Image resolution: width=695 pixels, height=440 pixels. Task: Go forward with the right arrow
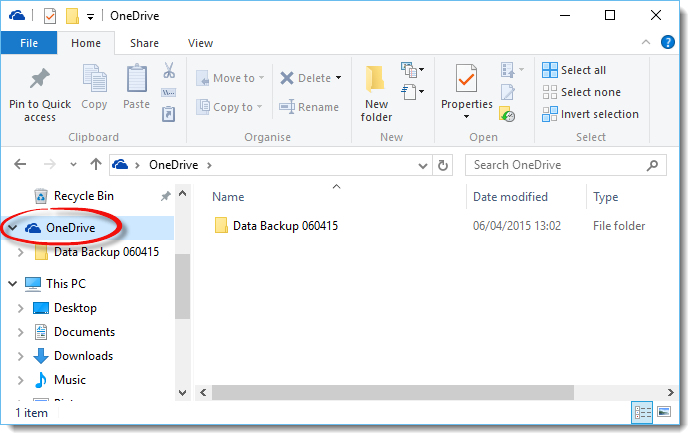point(50,165)
